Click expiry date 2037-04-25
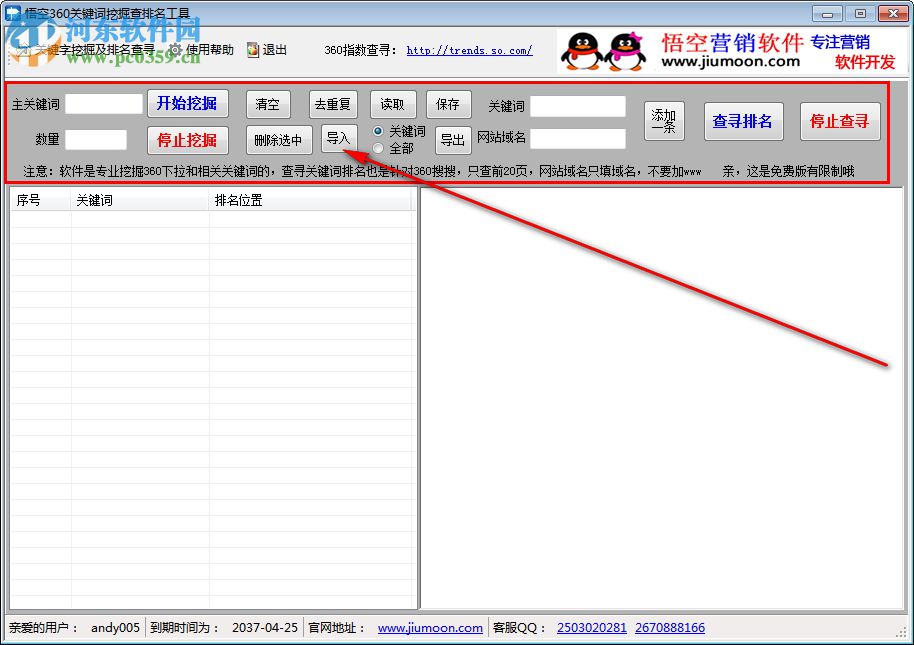The width and height of the screenshot is (914, 645). (x=265, y=628)
